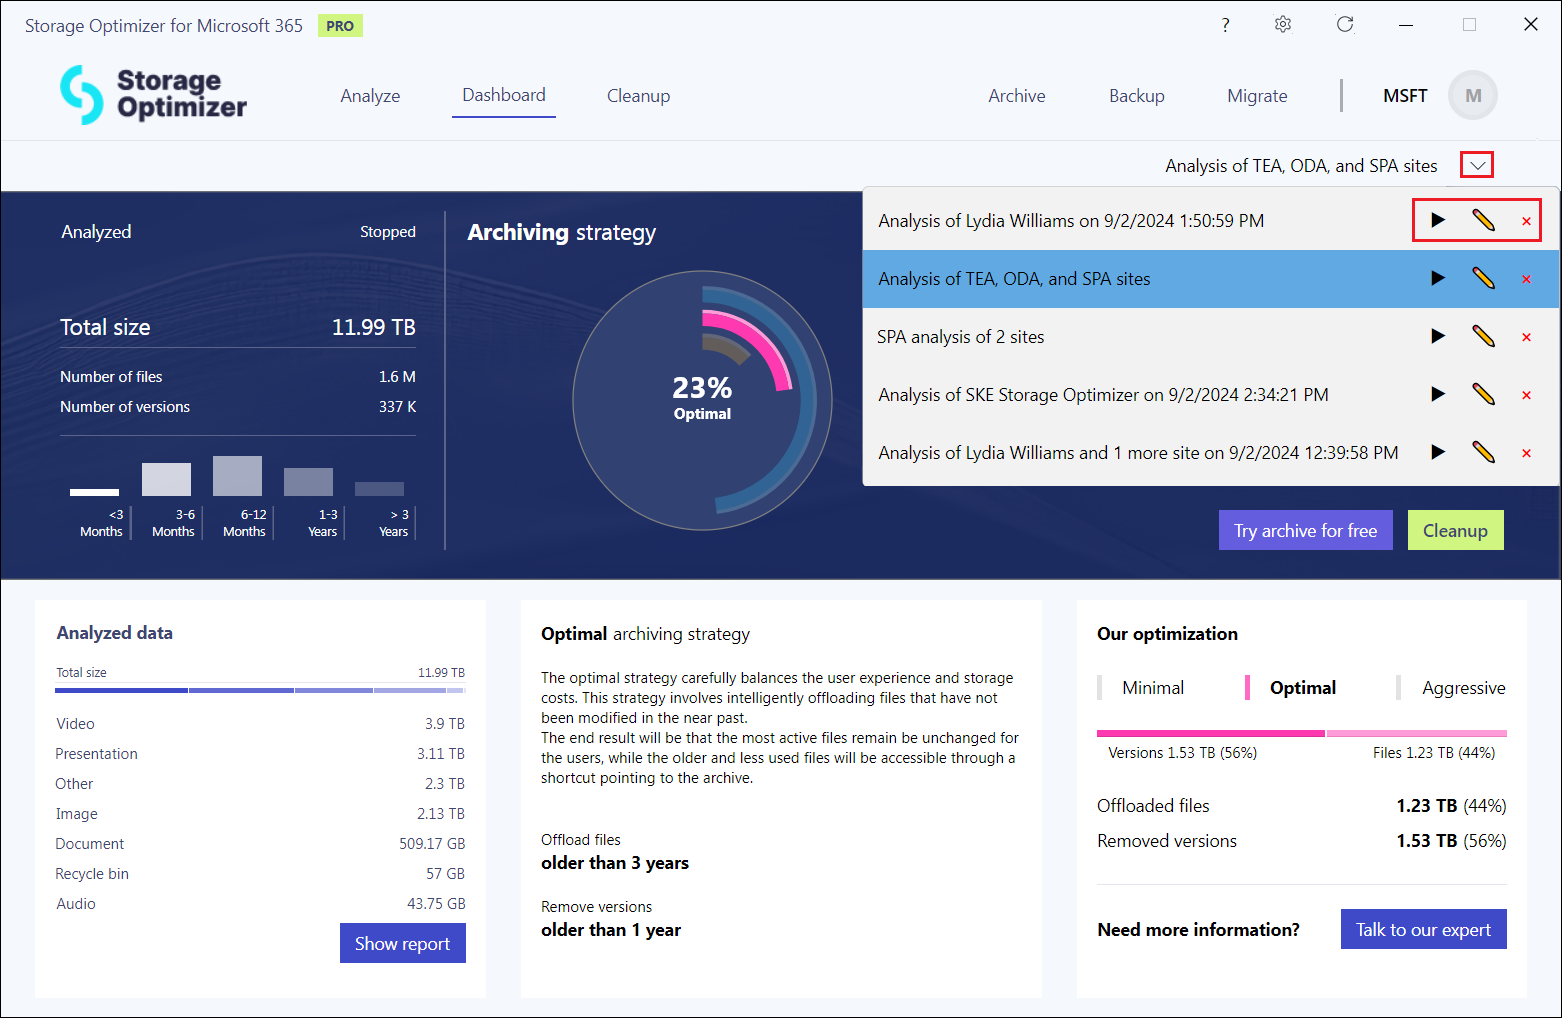This screenshot has height=1018, width=1562.
Task: Go to the Cleanup tab
Action: pyautogui.click(x=638, y=96)
